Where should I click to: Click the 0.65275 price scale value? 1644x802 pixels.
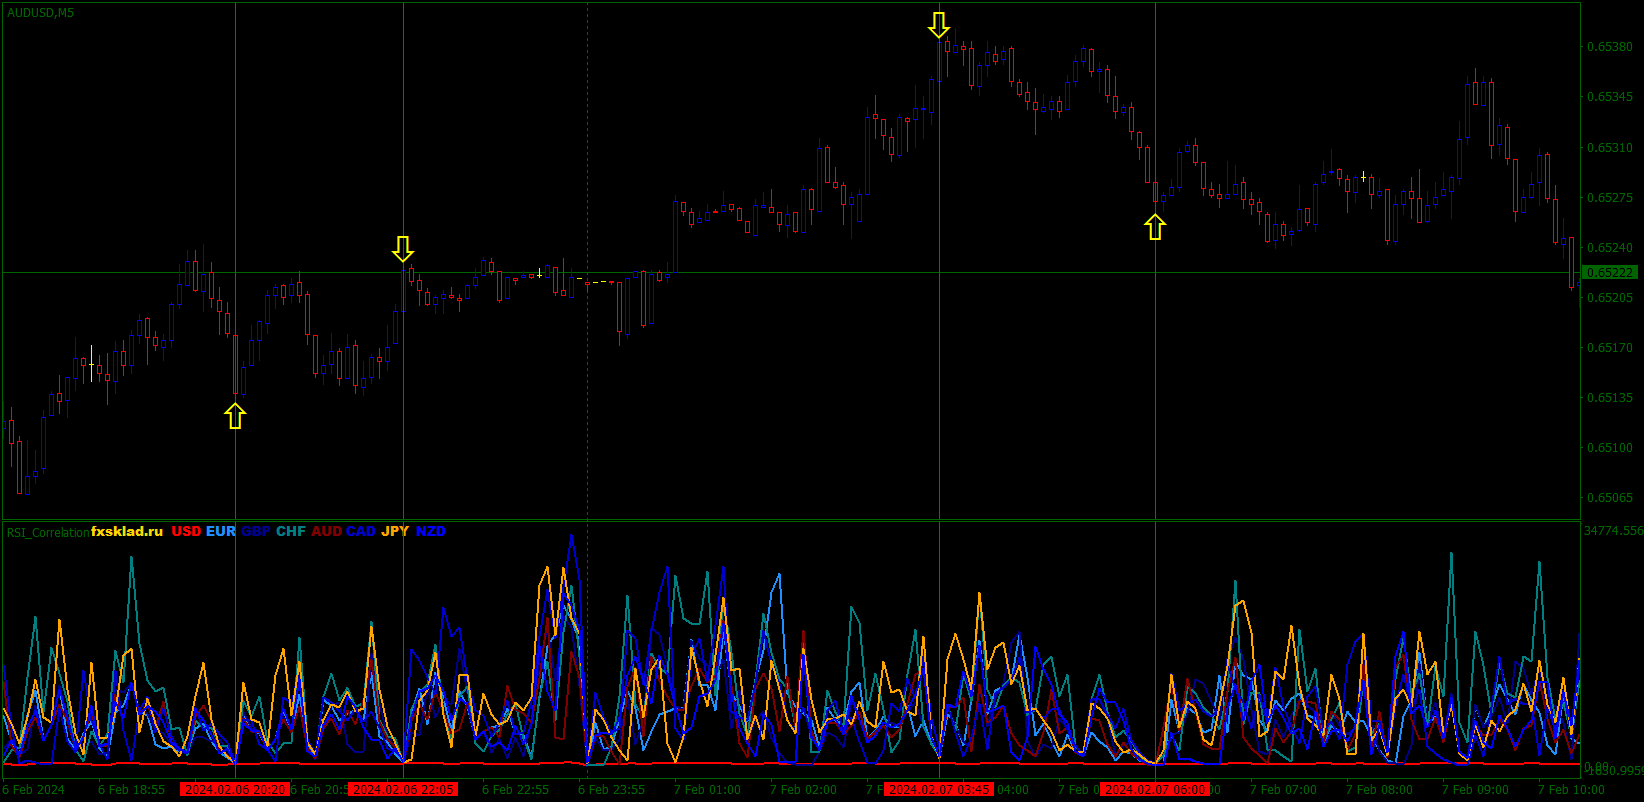[x=1610, y=197]
